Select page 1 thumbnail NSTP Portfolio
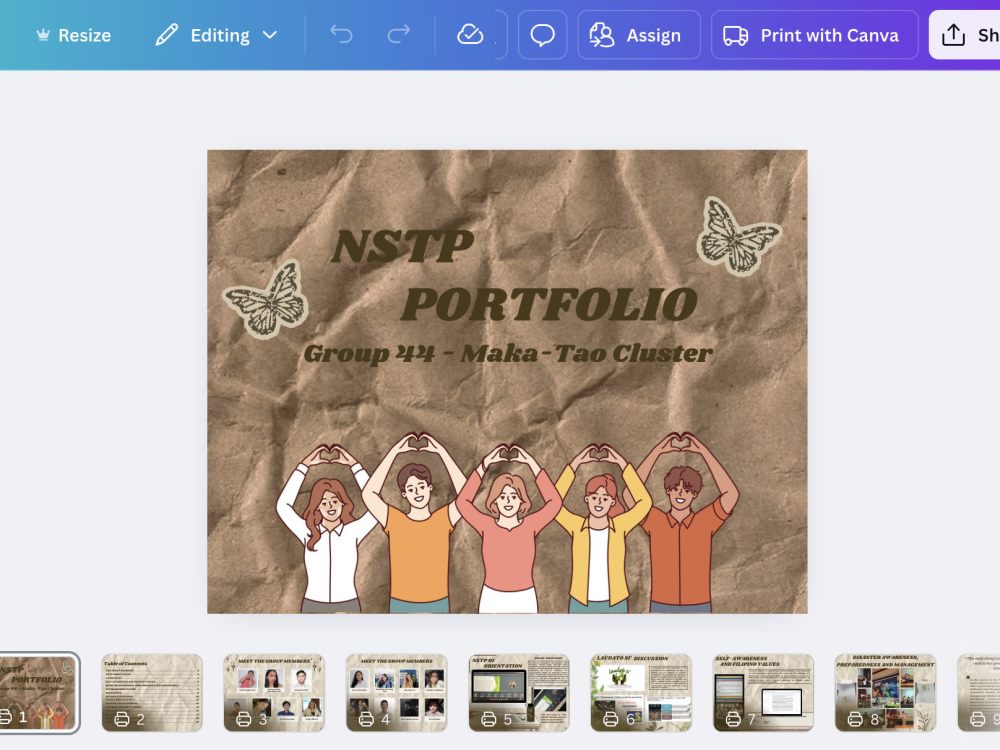The width and height of the screenshot is (1000, 750). point(39,693)
